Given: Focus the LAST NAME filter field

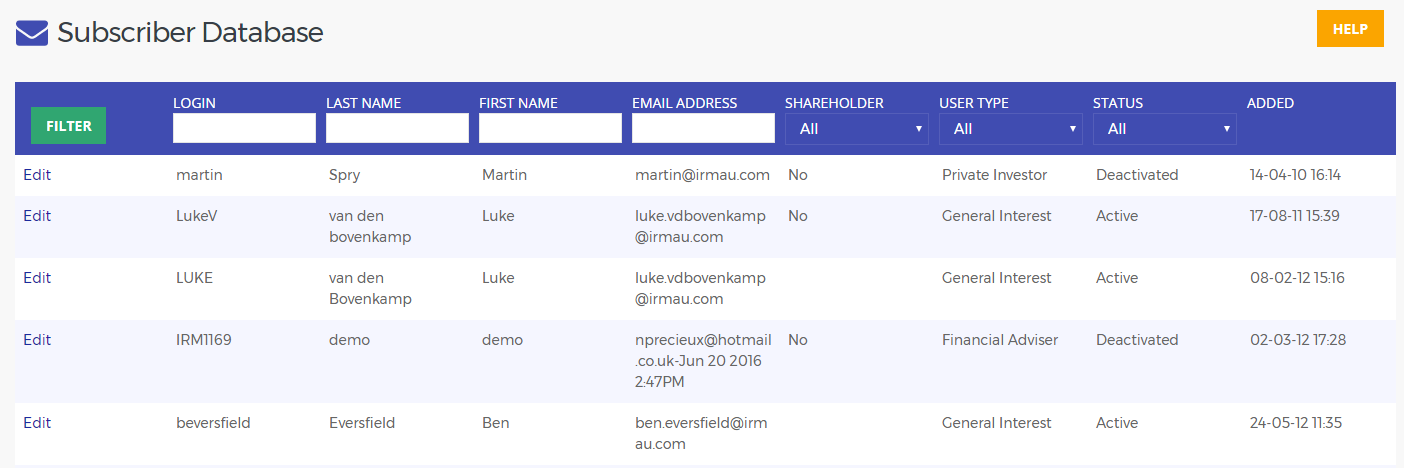Looking at the screenshot, I should coord(397,128).
